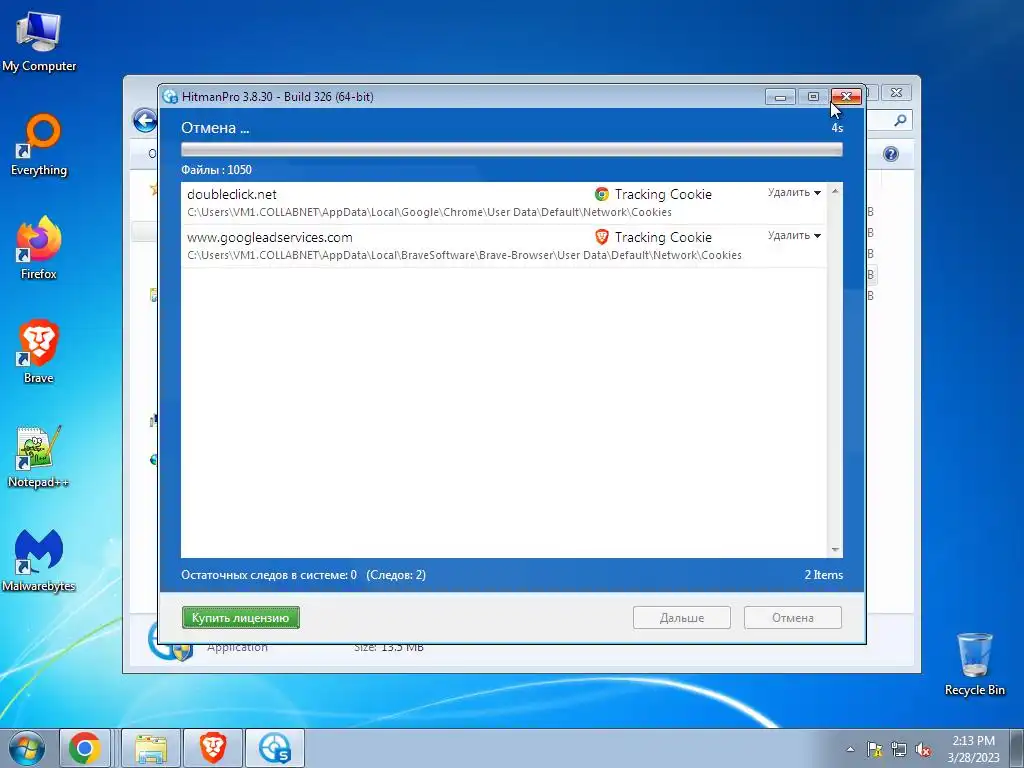Select the www.googleadservices.com entry
Viewport: 1024px width, 768px height.
[x=503, y=246]
